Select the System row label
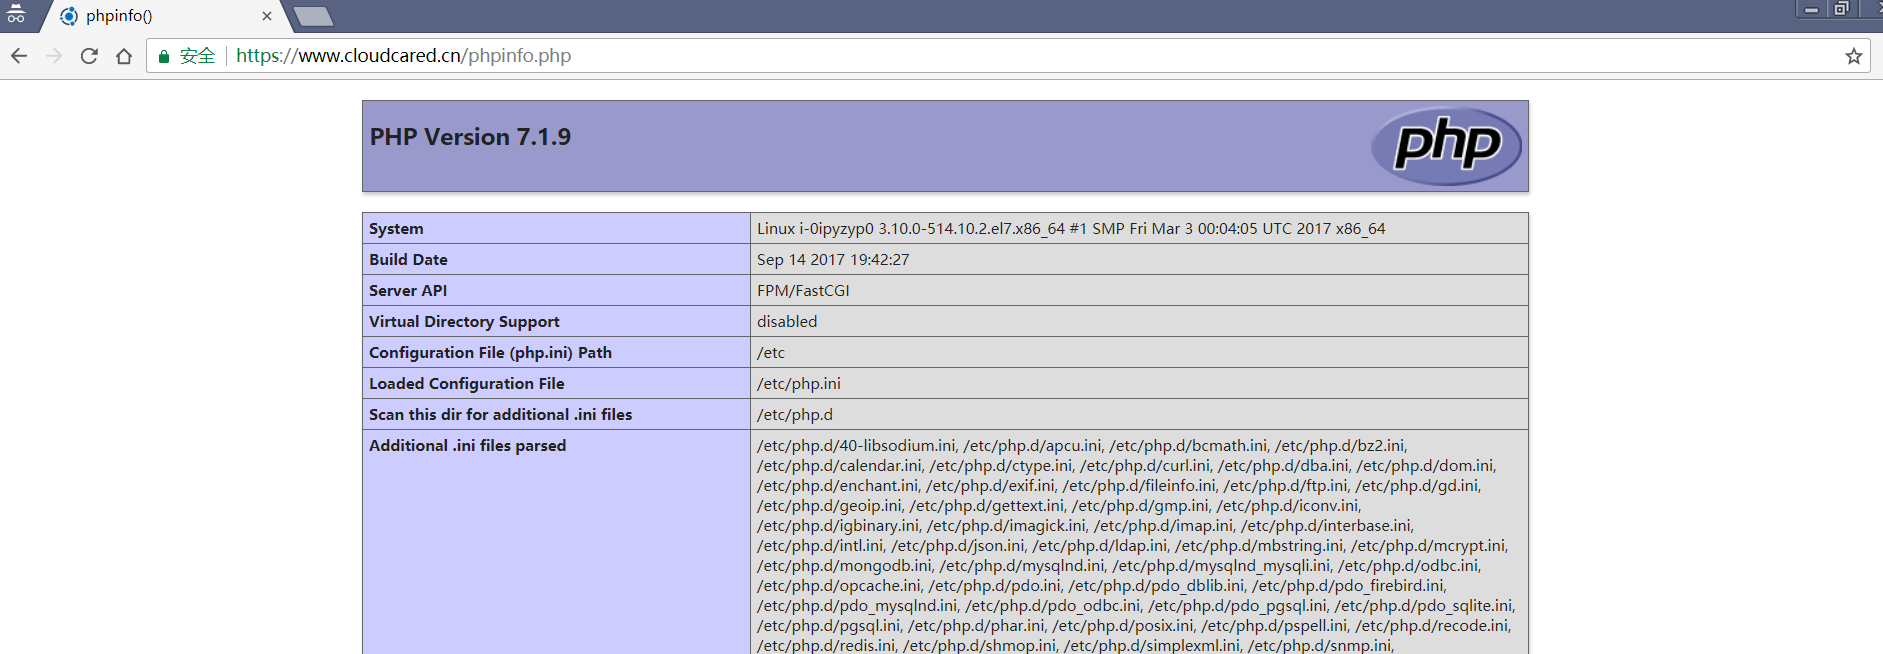The image size is (1883, 654). coord(396,229)
